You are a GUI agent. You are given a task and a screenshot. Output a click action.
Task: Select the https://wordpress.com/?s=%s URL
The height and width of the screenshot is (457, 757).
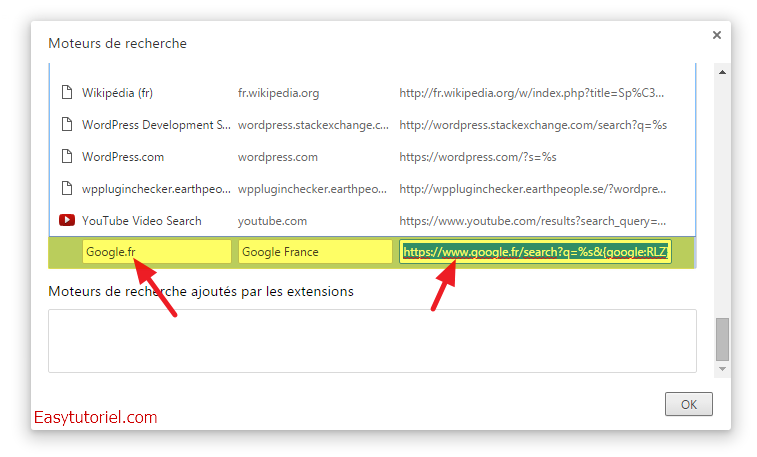pos(478,157)
